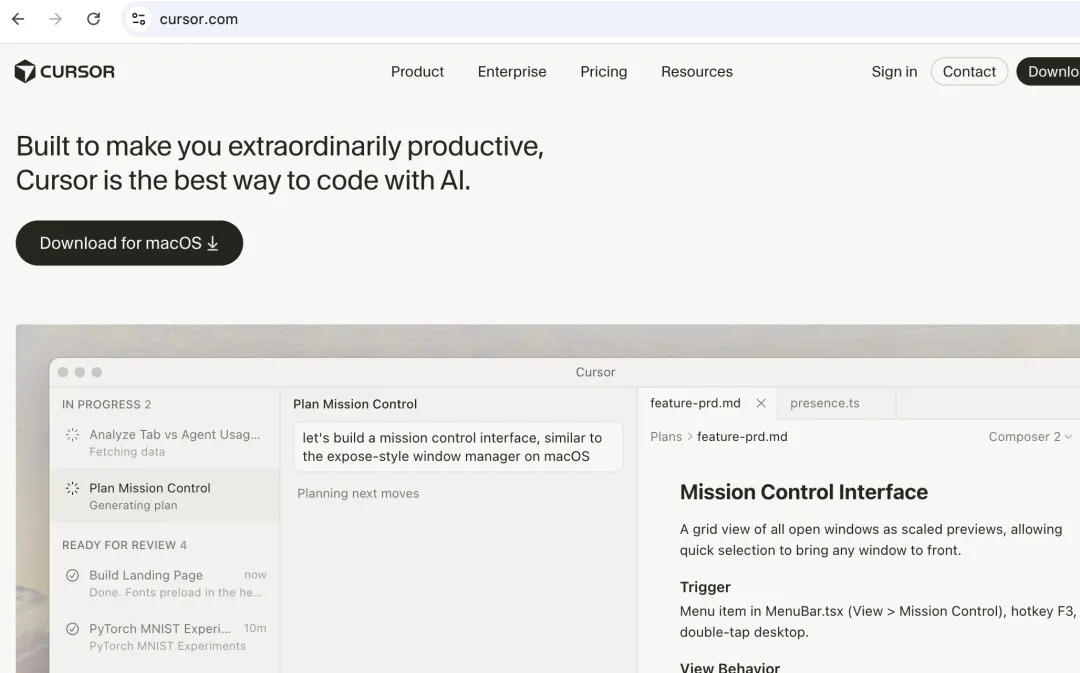Click Download for macOS button

pyautogui.click(x=129, y=243)
